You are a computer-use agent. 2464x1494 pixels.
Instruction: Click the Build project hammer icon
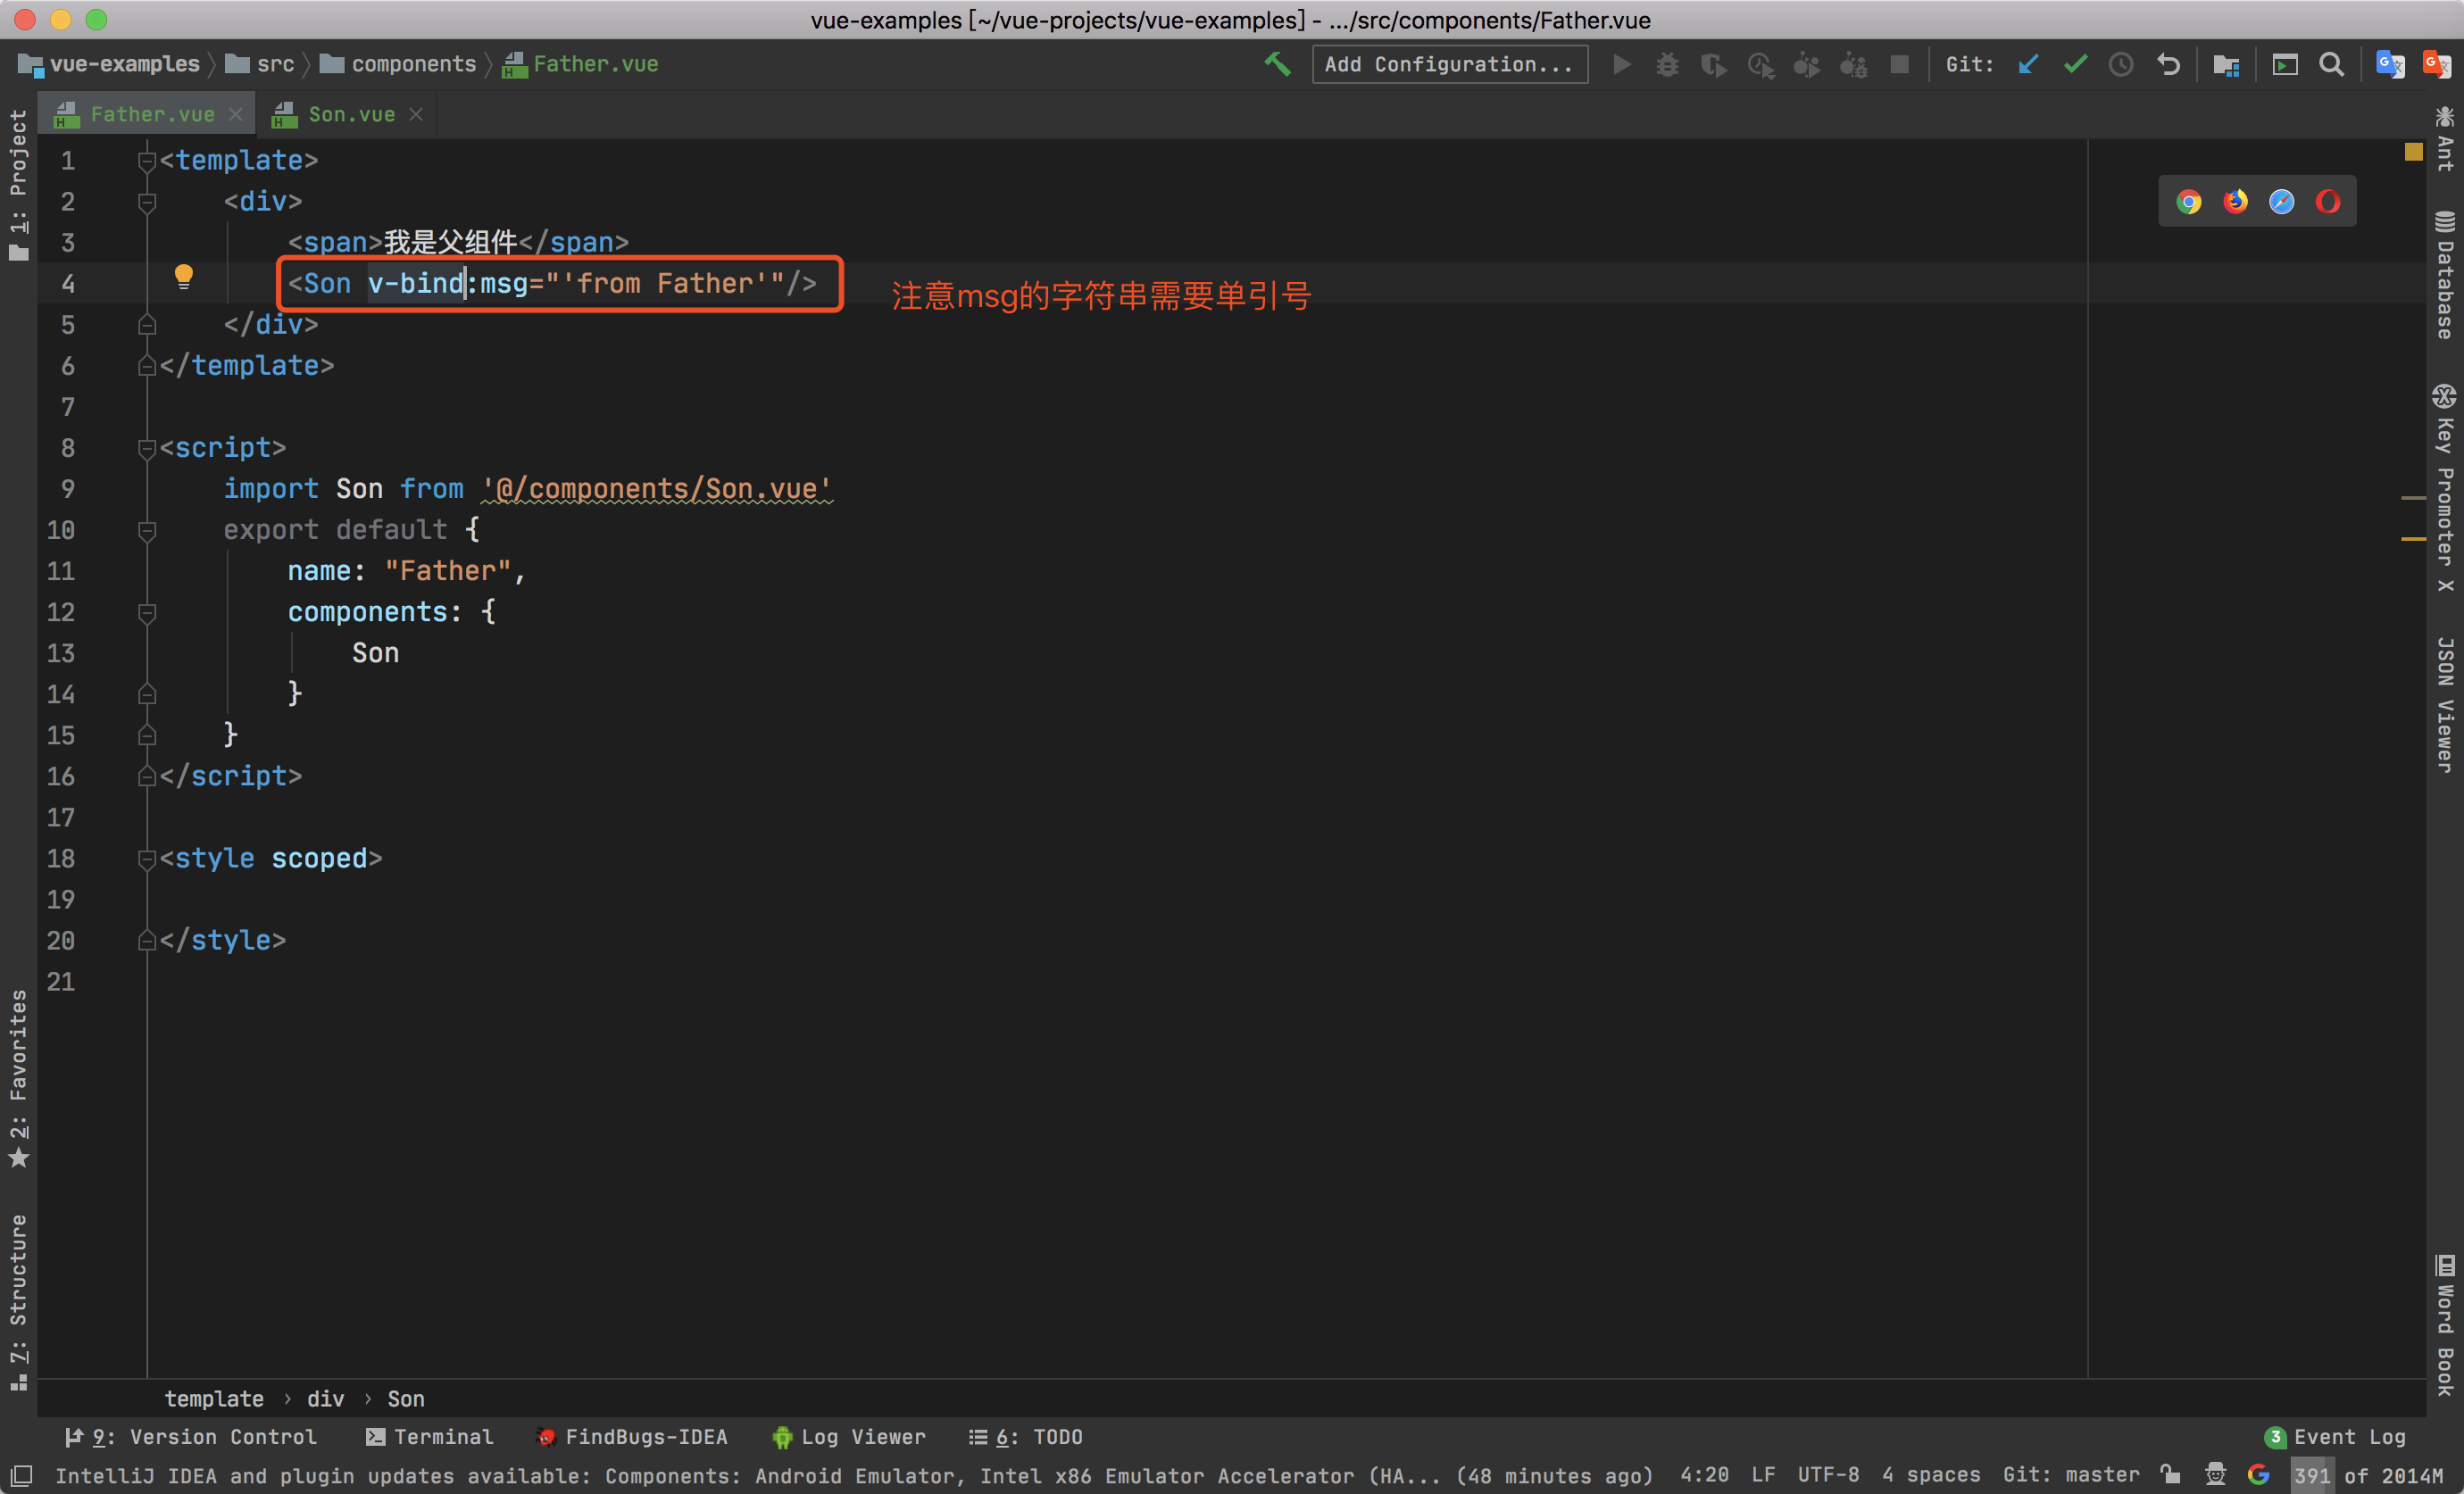pyautogui.click(x=1277, y=64)
